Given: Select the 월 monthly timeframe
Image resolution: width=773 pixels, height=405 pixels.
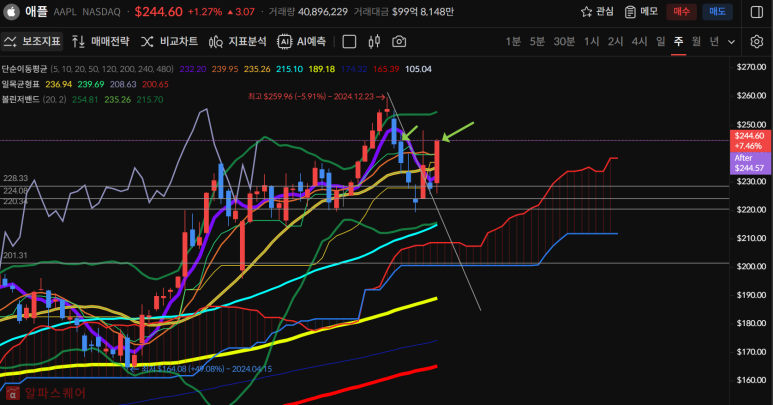Looking at the screenshot, I should tap(696, 42).
